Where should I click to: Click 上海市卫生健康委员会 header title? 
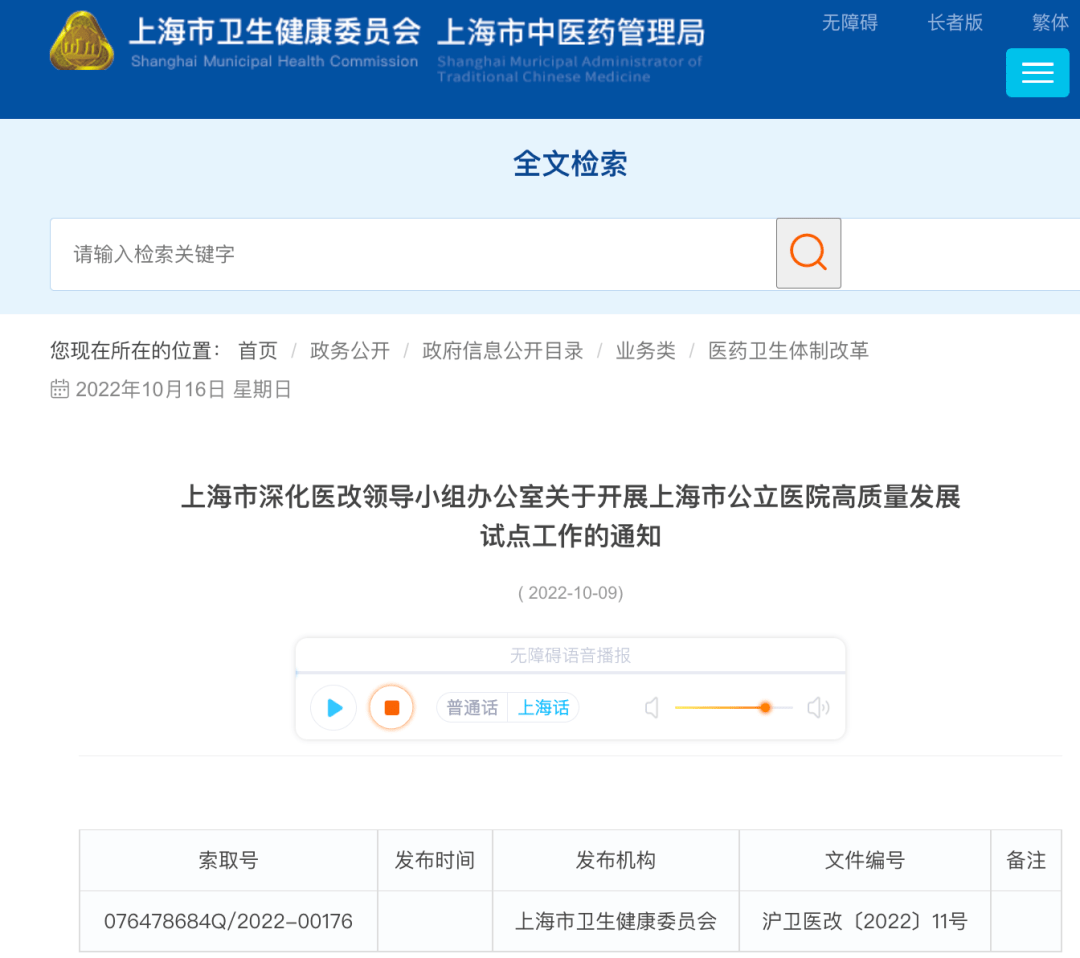(275, 31)
